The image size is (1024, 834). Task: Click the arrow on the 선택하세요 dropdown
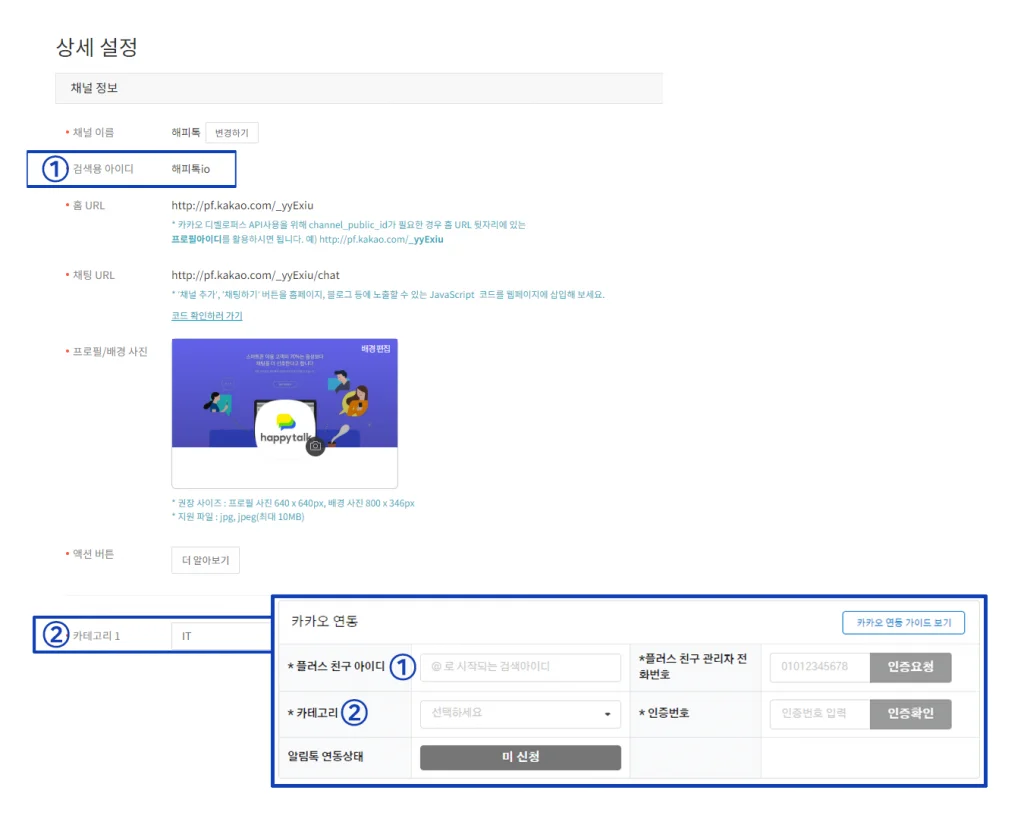click(607, 714)
